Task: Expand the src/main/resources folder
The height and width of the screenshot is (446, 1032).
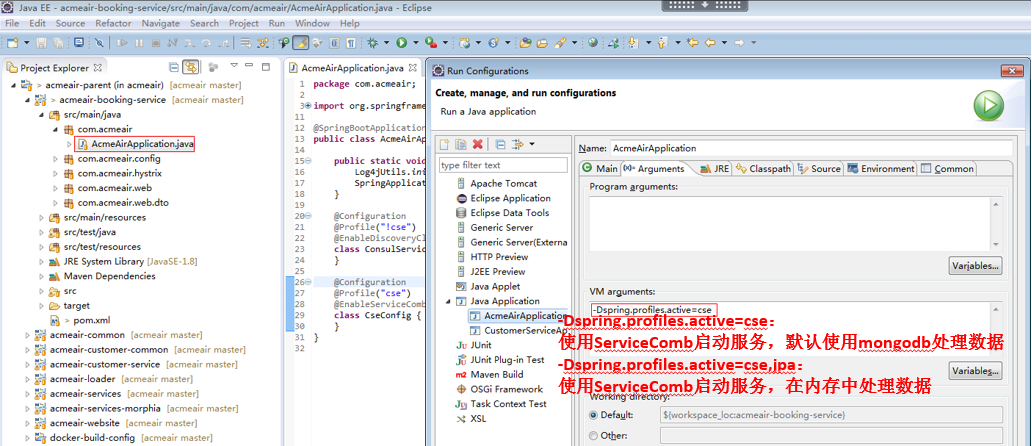Action: pos(41,217)
